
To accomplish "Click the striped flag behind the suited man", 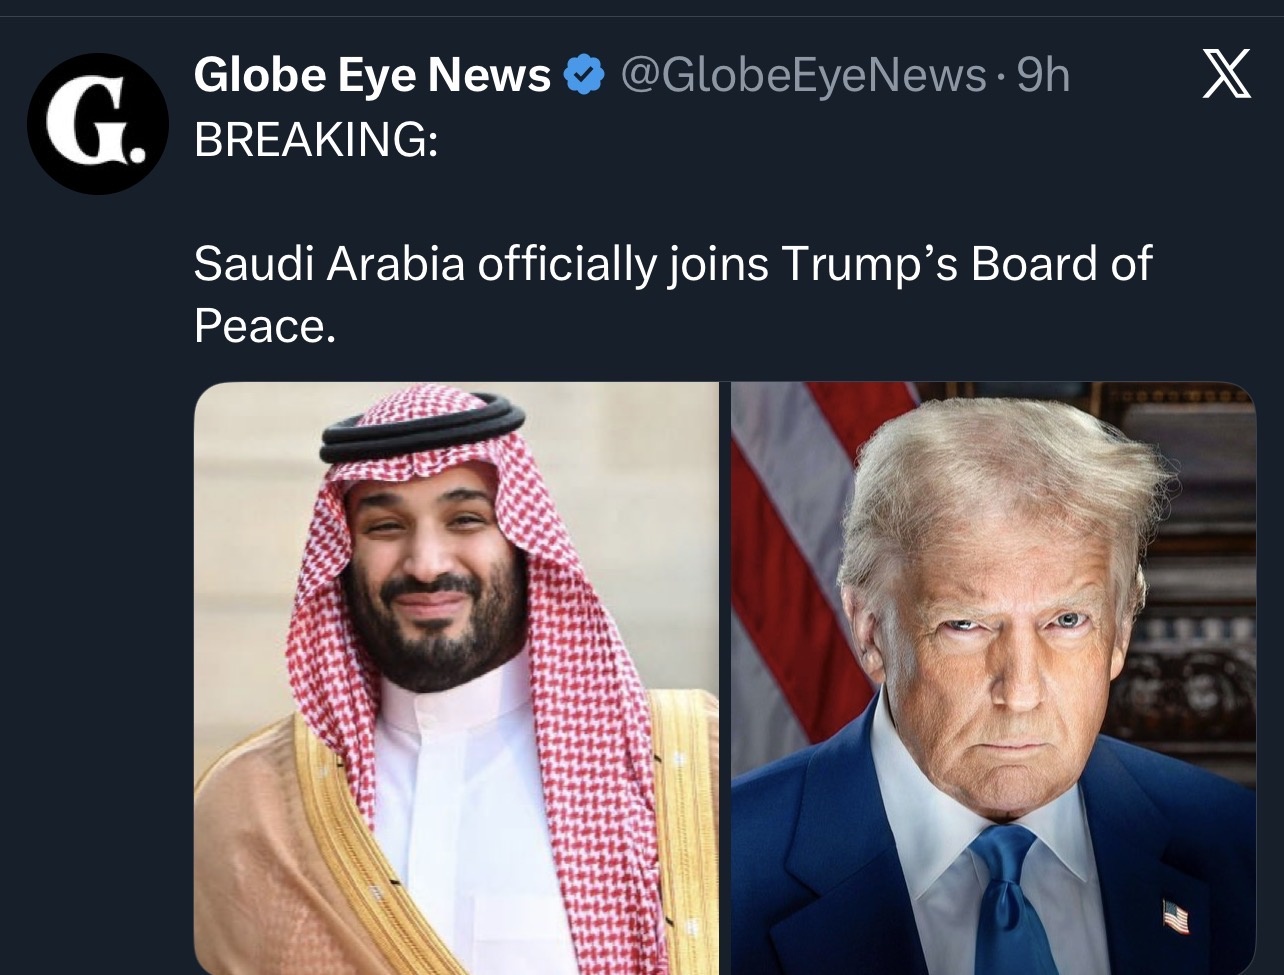I will point(800,560).
